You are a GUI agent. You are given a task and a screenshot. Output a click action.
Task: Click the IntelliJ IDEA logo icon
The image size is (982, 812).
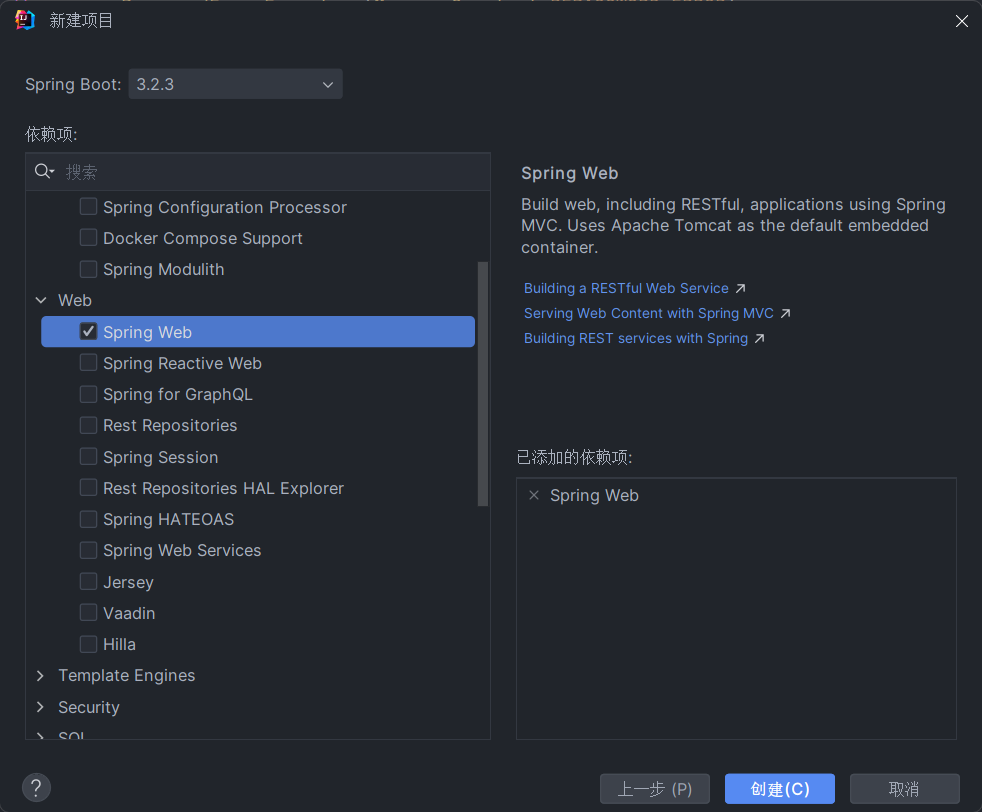point(25,20)
